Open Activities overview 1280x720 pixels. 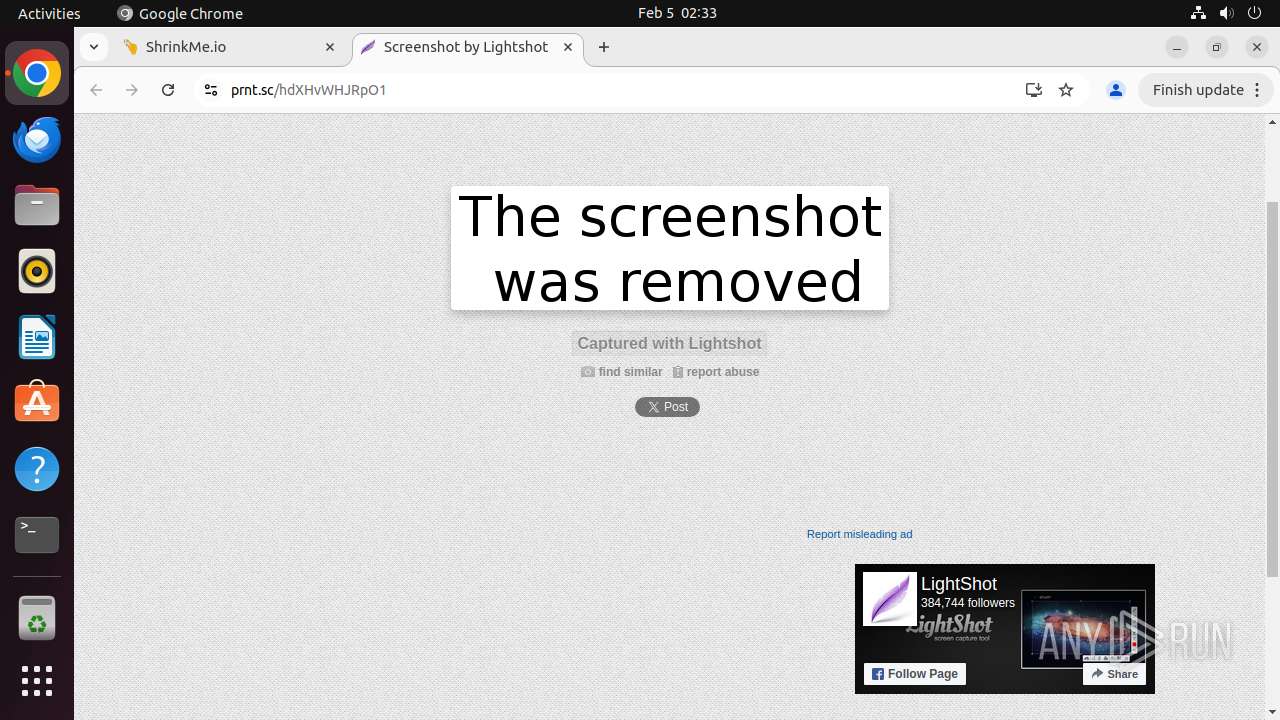[x=49, y=13]
